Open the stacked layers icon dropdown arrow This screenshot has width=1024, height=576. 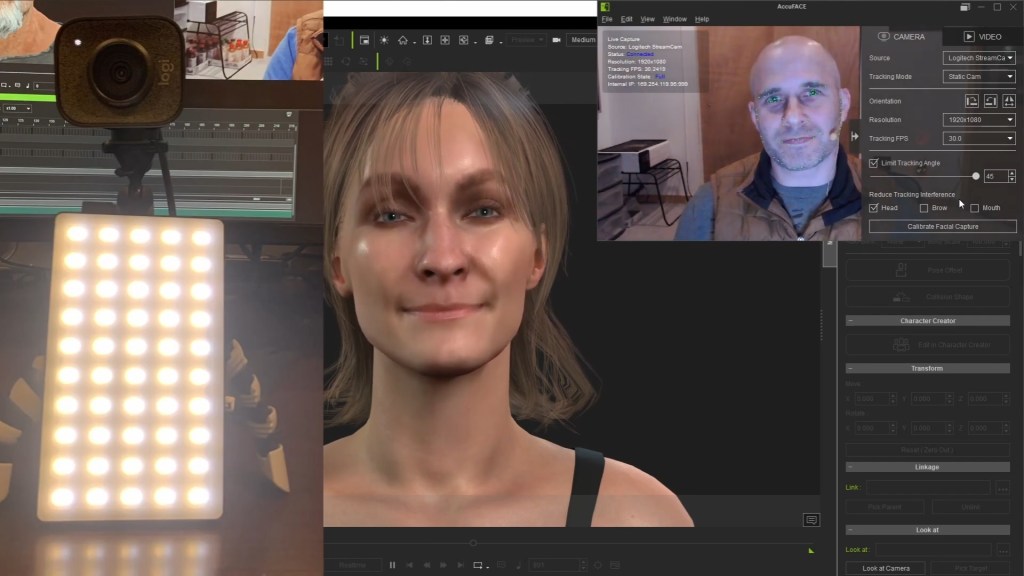(500, 42)
